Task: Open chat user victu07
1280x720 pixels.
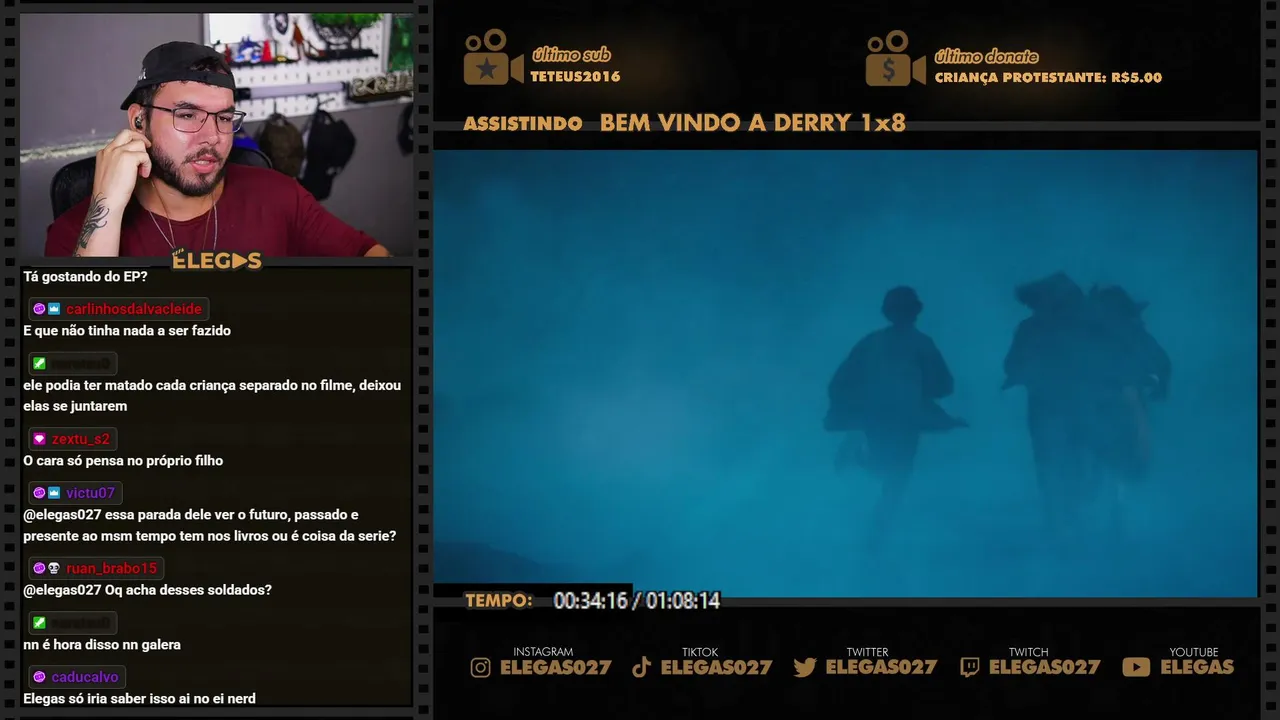Action: click(x=91, y=493)
